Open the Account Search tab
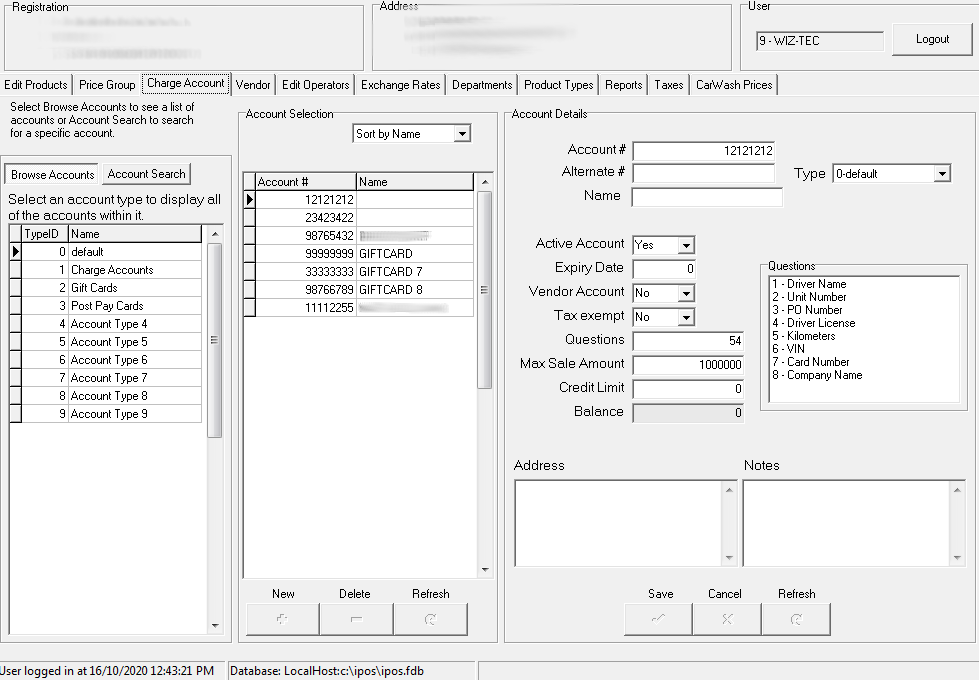This screenshot has width=979, height=680. click(x=145, y=173)
